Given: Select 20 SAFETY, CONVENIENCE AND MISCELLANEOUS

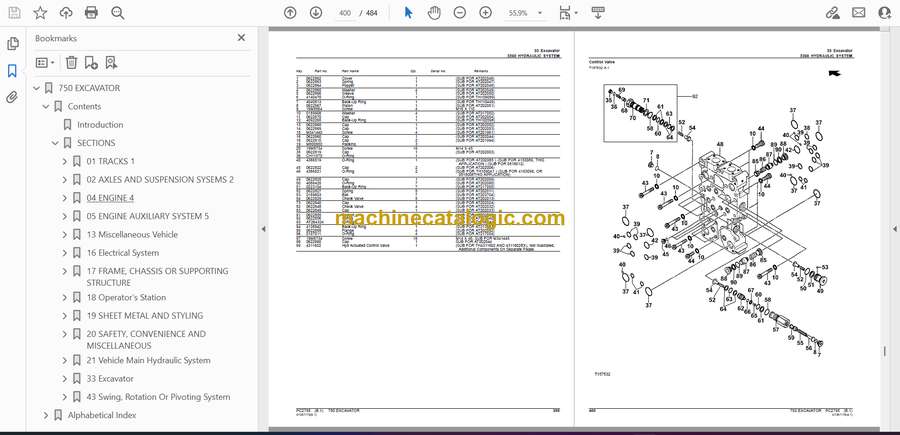Looking at the screenshot, I should click(x=146, y=340).
